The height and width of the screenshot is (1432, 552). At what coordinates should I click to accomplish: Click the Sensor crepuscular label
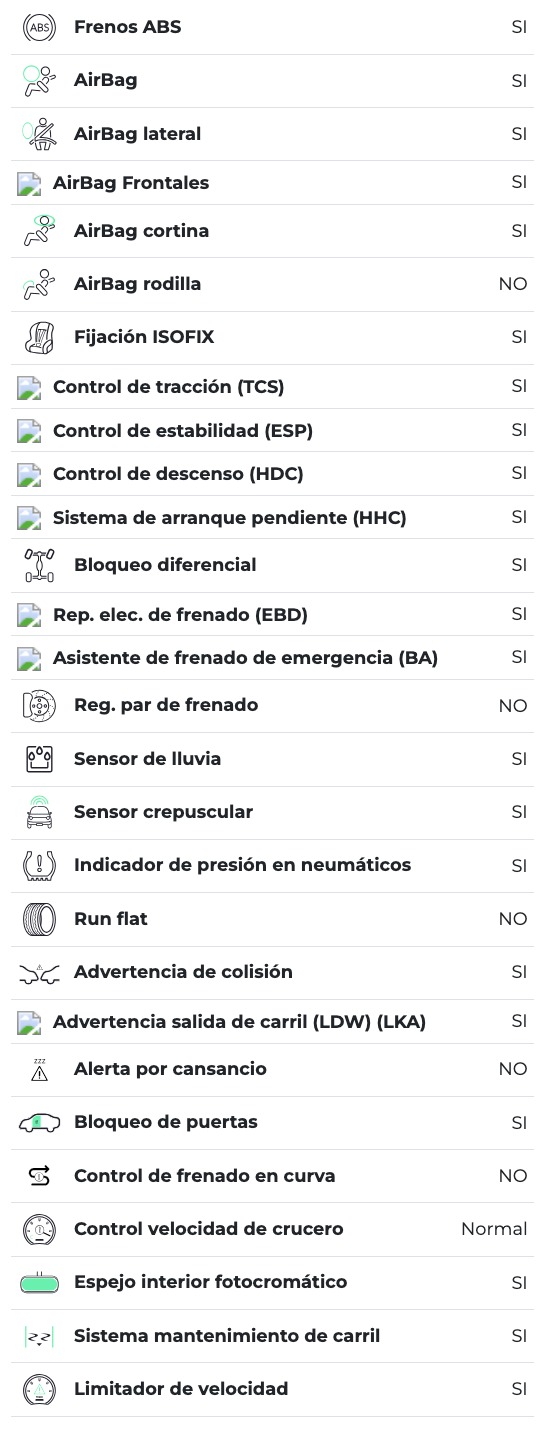[163, 812]
